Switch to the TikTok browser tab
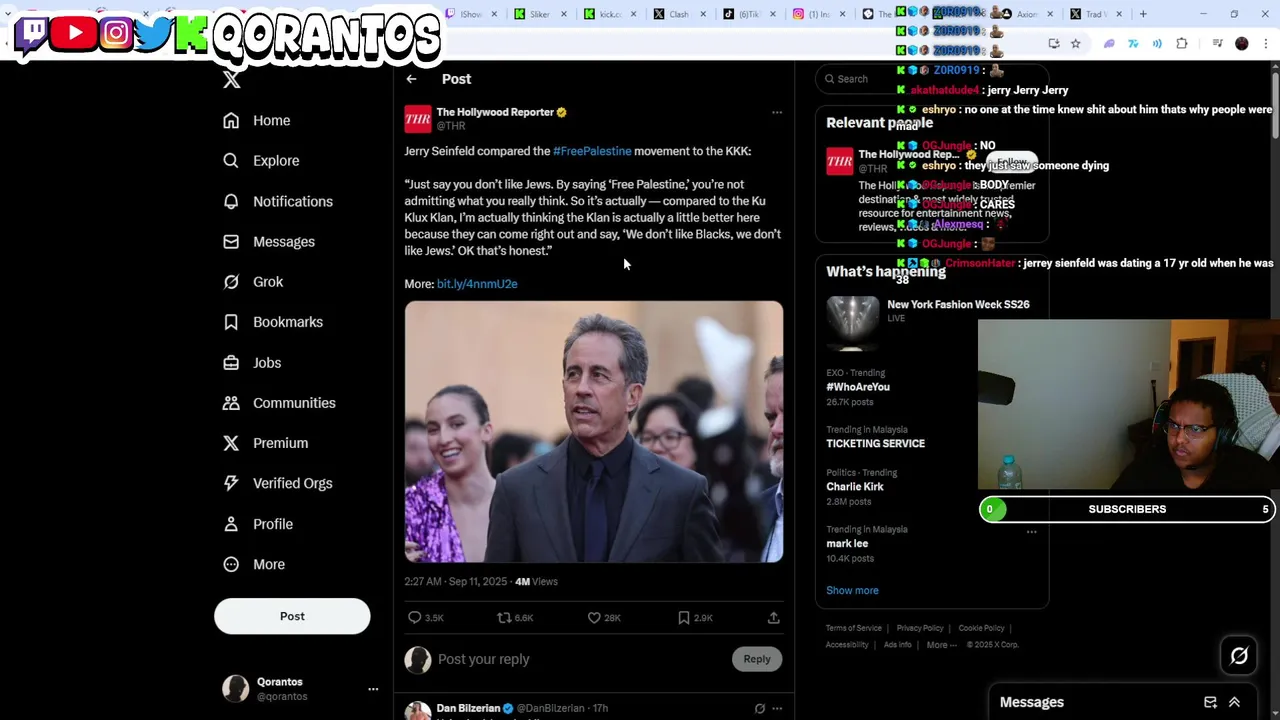This screenshot has width=1280, height=720. click(x=749, y=14)
